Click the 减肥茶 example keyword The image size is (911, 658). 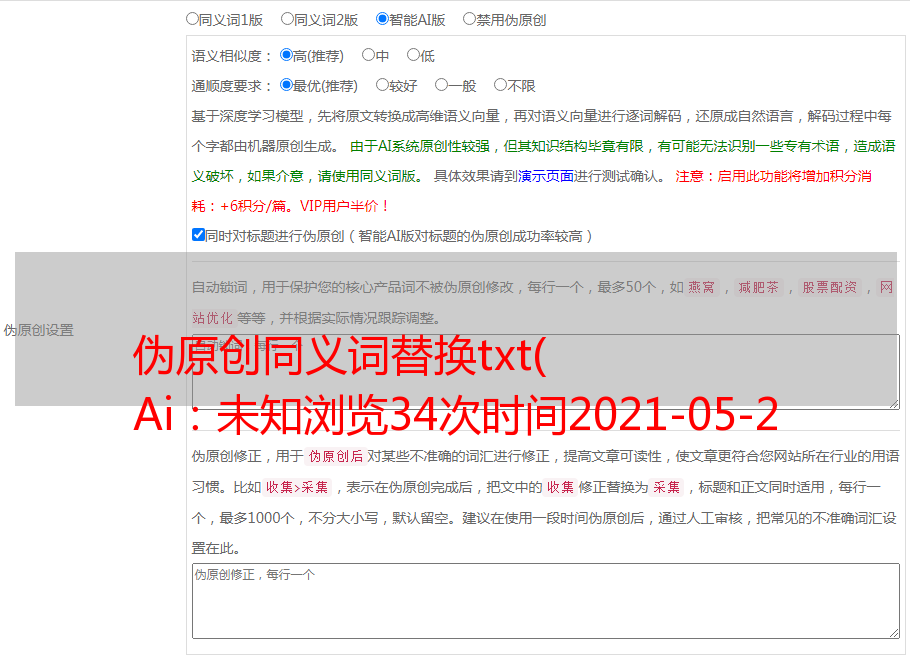click(x=758, y=287)
